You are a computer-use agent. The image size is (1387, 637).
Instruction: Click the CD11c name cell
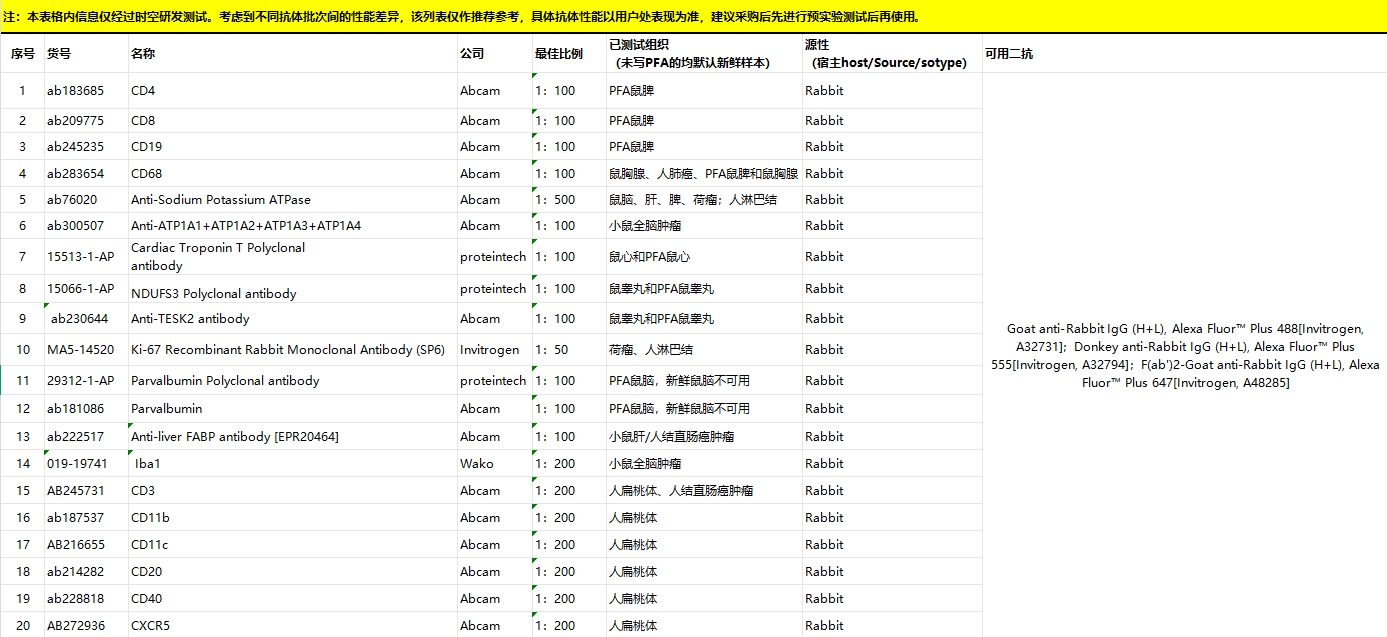293,544
